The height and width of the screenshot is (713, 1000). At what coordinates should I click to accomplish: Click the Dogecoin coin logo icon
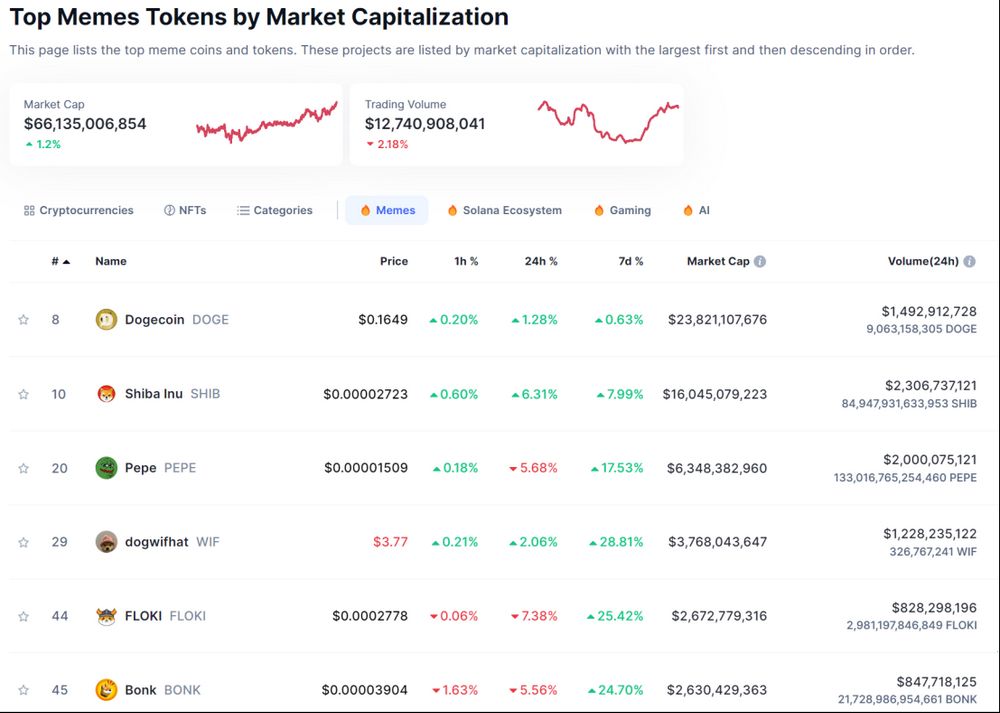click(106, 320)
